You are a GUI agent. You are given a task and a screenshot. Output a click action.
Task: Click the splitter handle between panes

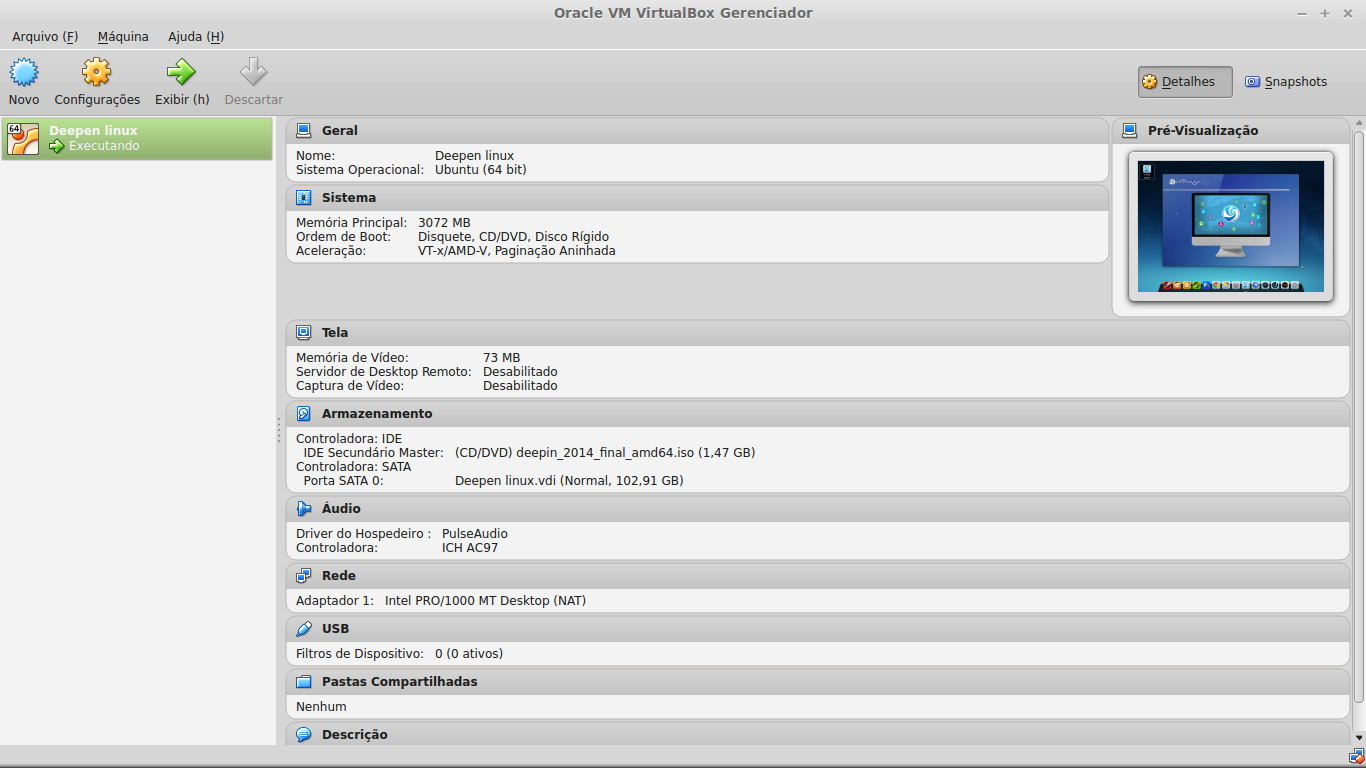tap(279, 430)
